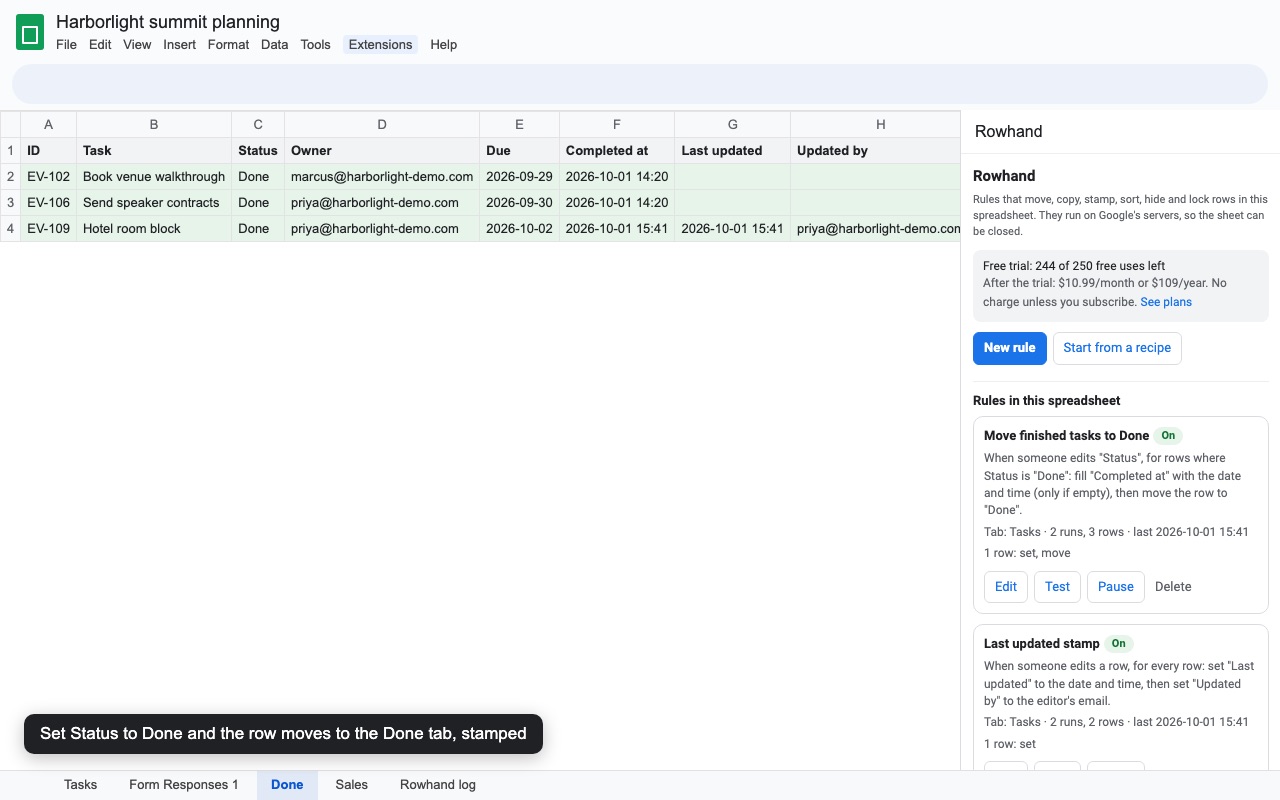This screenshot has height=800, width=1280.
Task: Click the Send speaker contracts cell
Action: pyautogui.click(x=154, y=203)
